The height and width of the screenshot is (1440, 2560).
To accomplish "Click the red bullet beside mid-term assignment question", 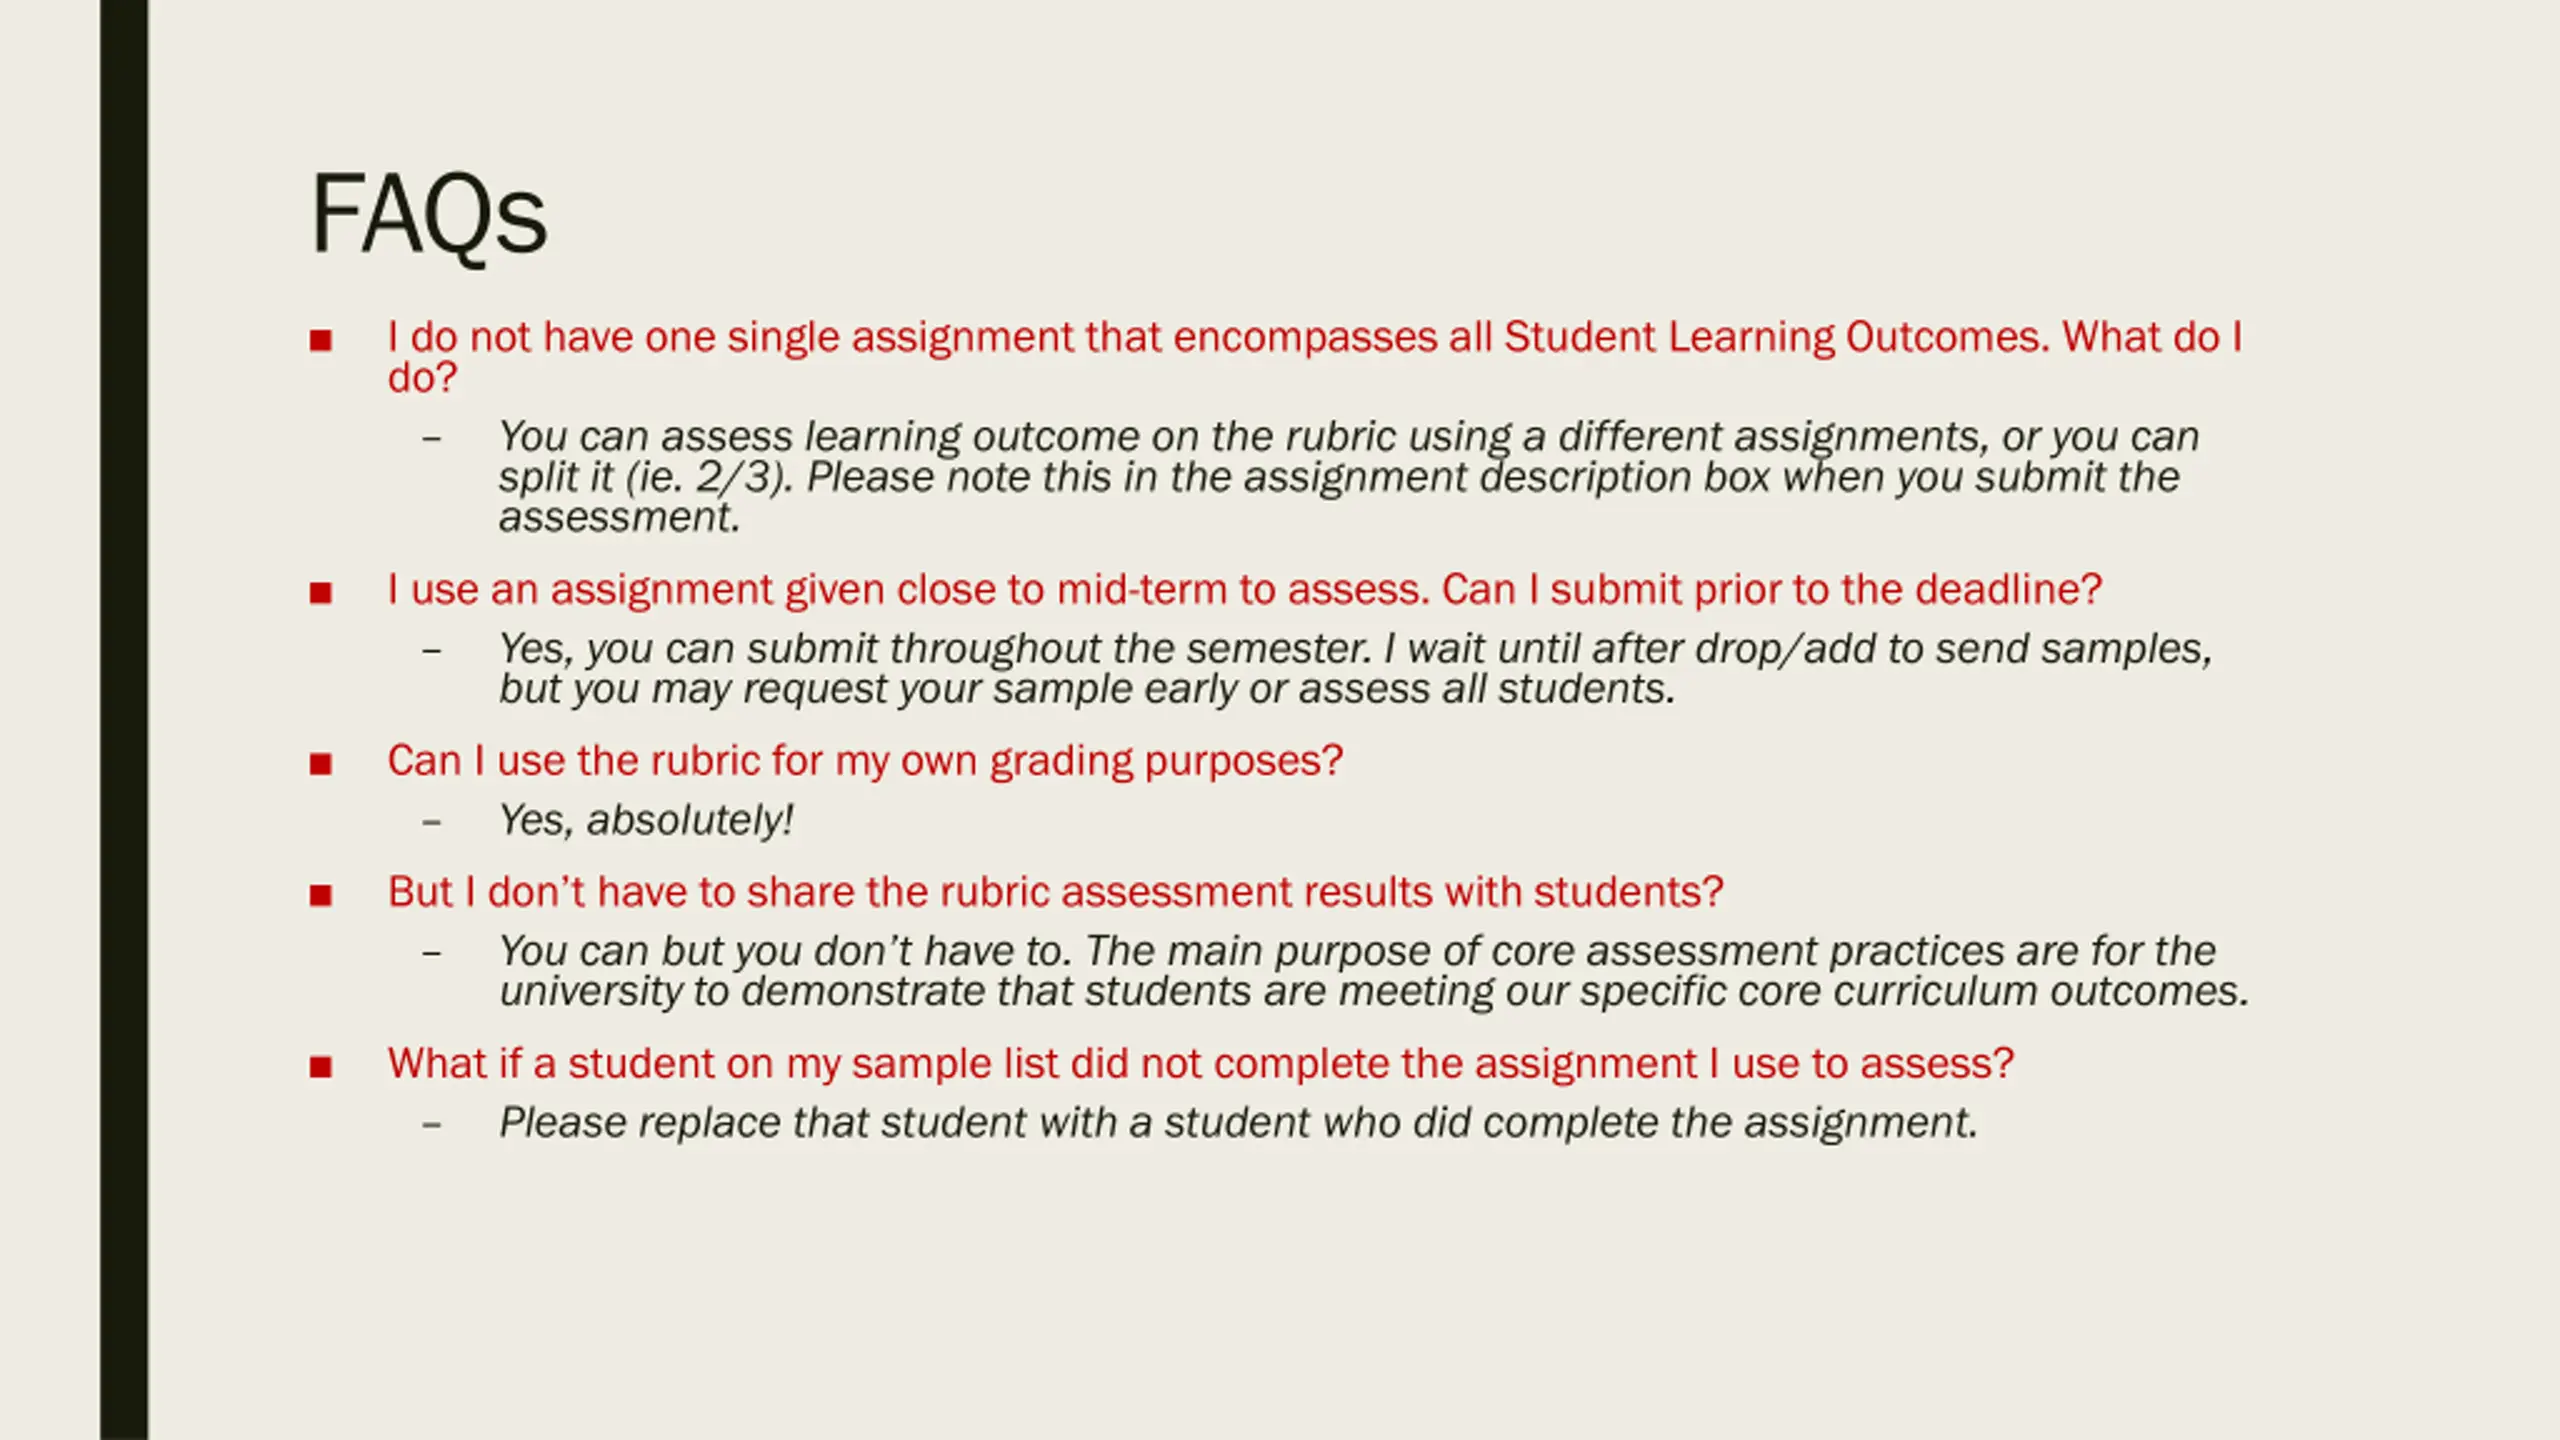I will tap(320, 593).
